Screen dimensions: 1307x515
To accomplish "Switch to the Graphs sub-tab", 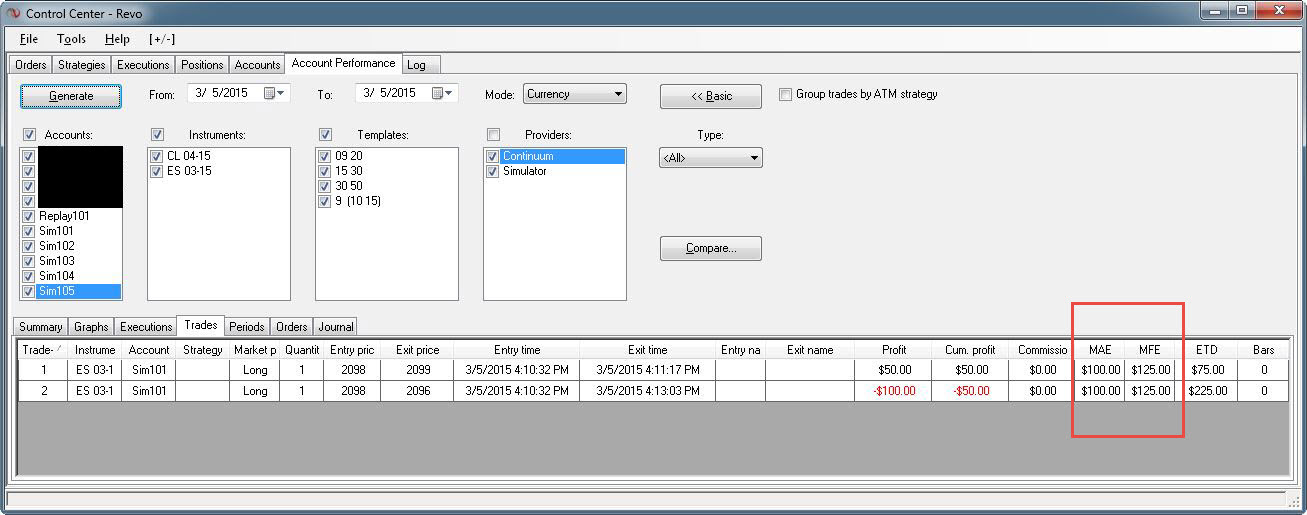I will click(91, 327).
